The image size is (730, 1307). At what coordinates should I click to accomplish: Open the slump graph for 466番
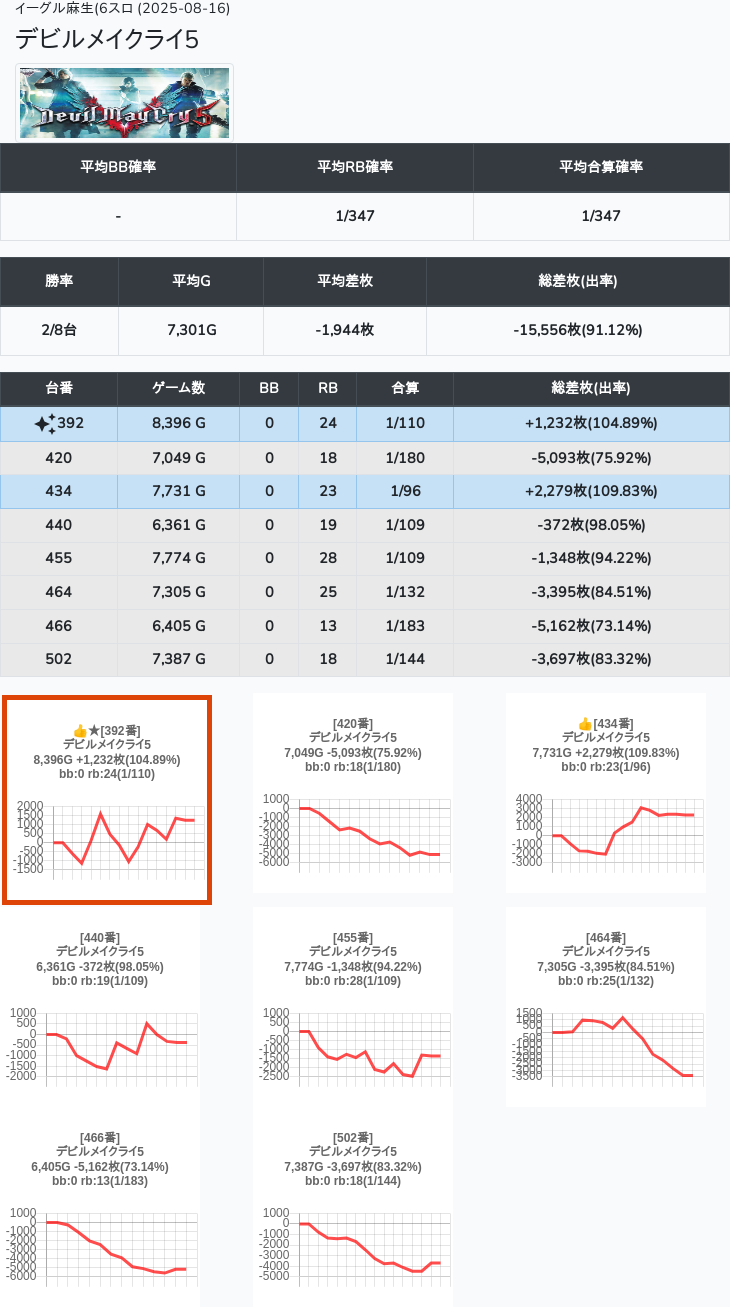click(x=100, y=1245)
